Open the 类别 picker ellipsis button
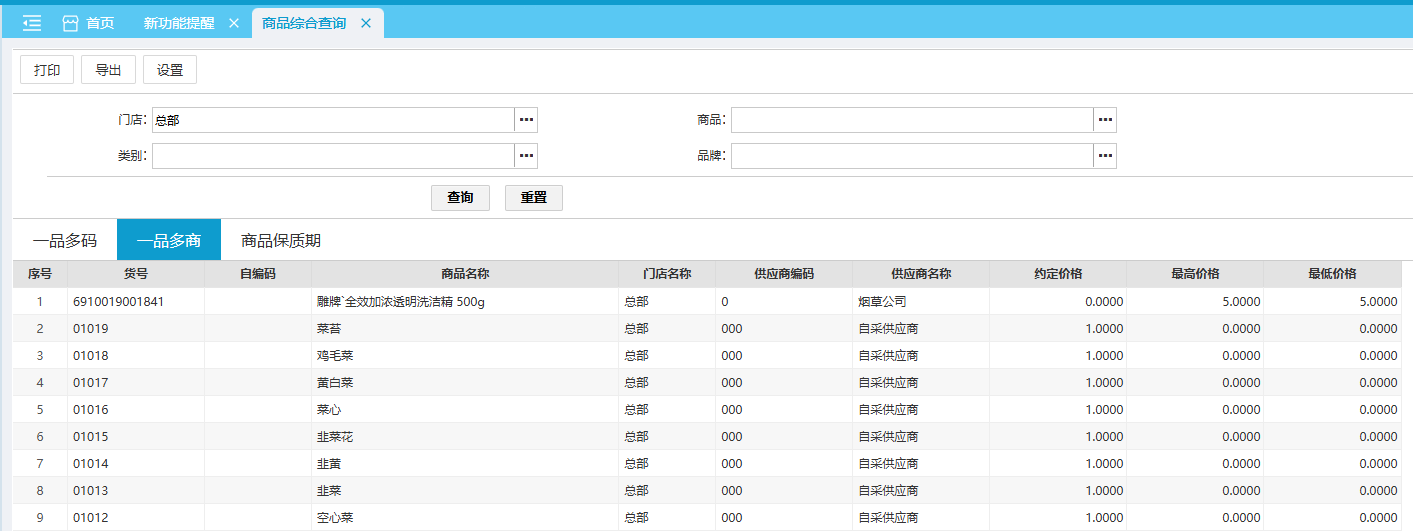This screenshot has height=531, width=1413. pyautogui.click(x=526, y=156)
